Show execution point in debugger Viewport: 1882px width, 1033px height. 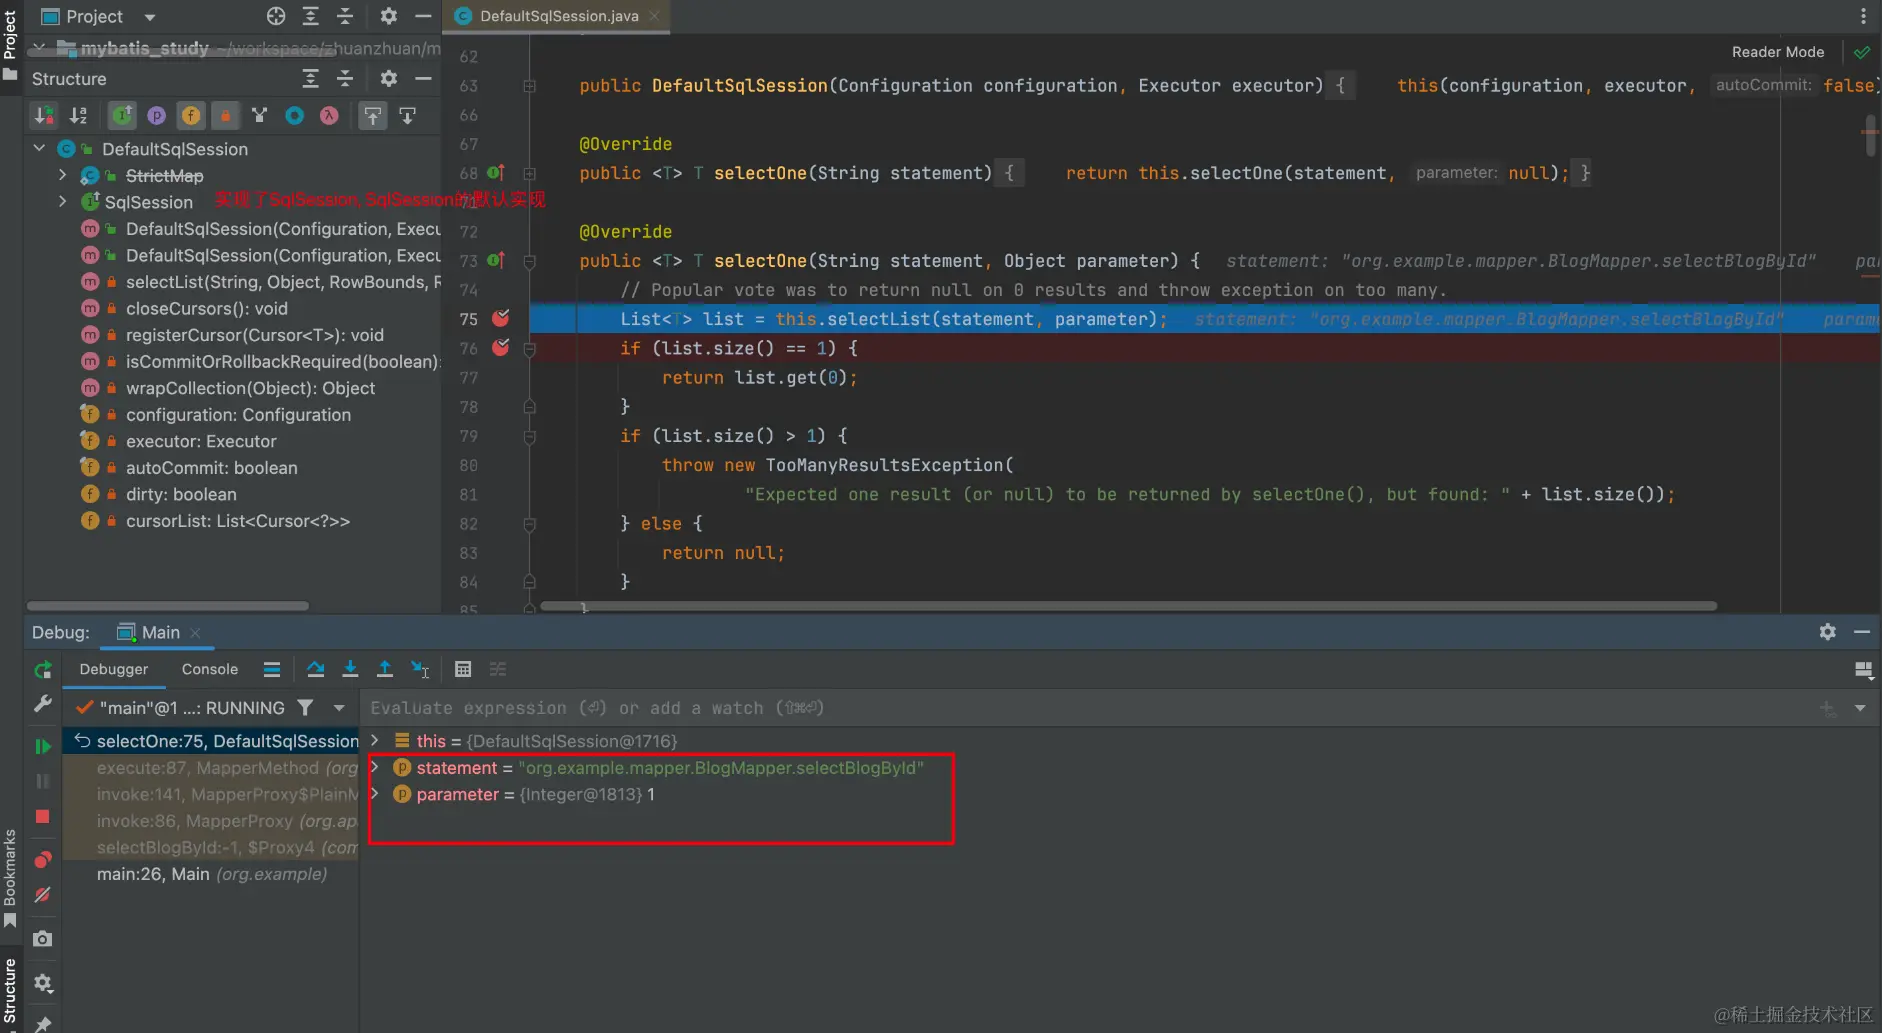tap(272, 669)
